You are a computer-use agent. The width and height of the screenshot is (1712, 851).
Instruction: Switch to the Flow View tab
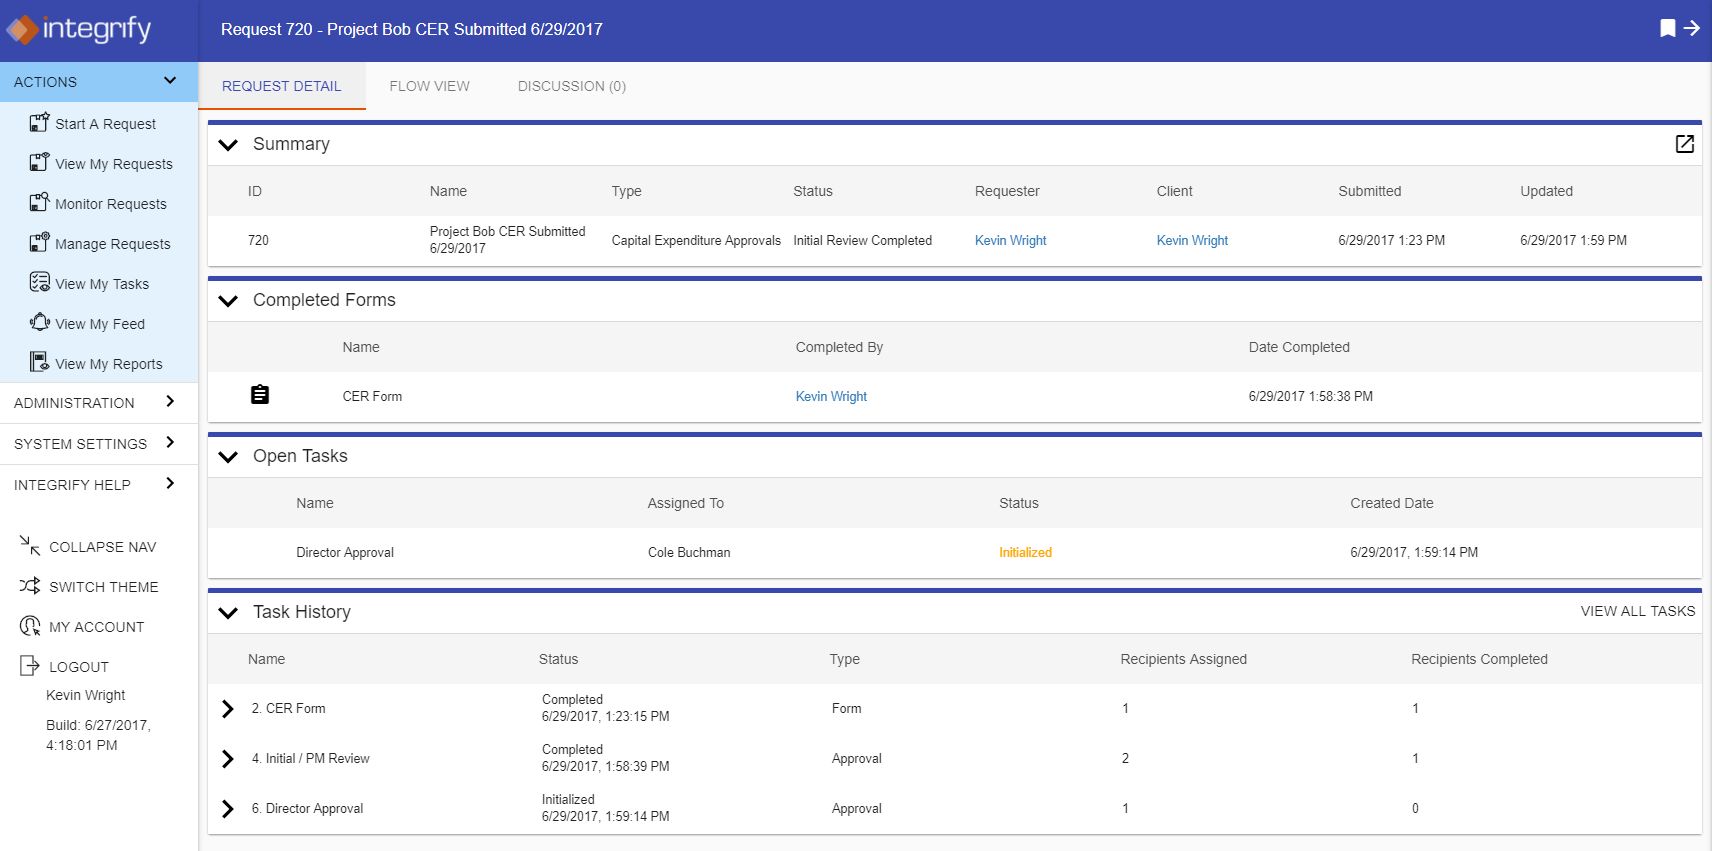(429, 86)
